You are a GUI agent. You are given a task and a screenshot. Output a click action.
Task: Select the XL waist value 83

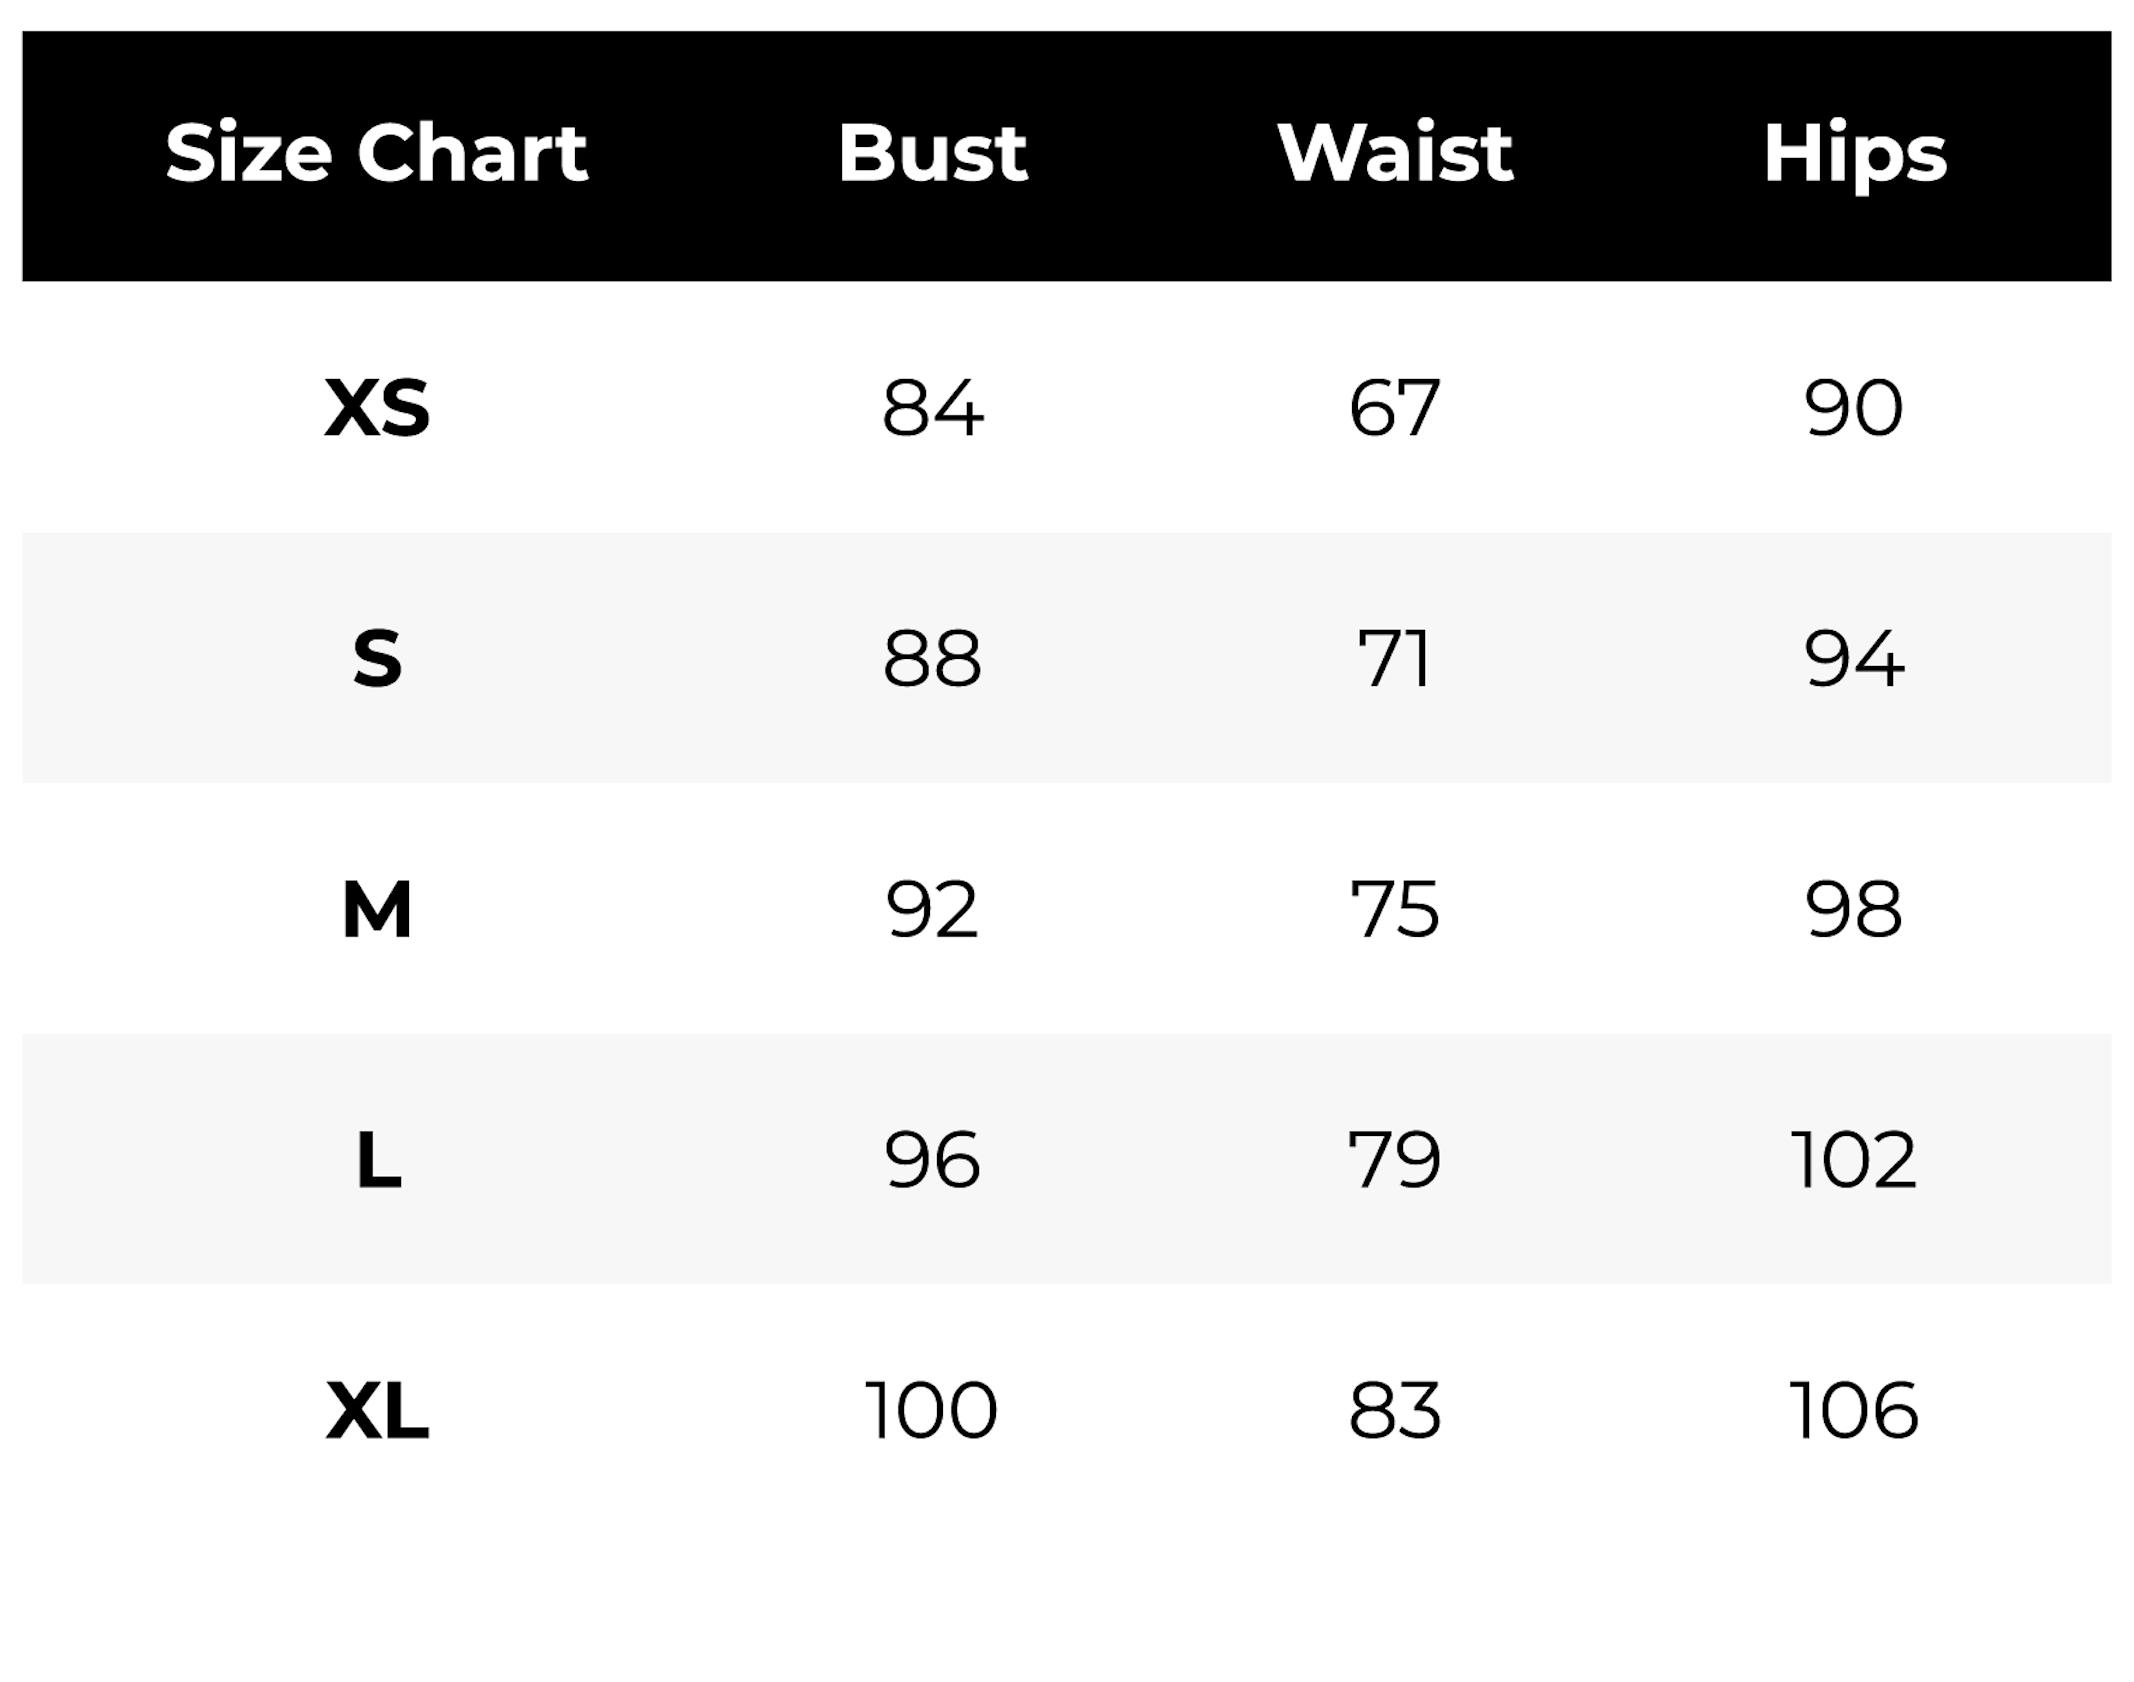[x=1394, y=1411]
